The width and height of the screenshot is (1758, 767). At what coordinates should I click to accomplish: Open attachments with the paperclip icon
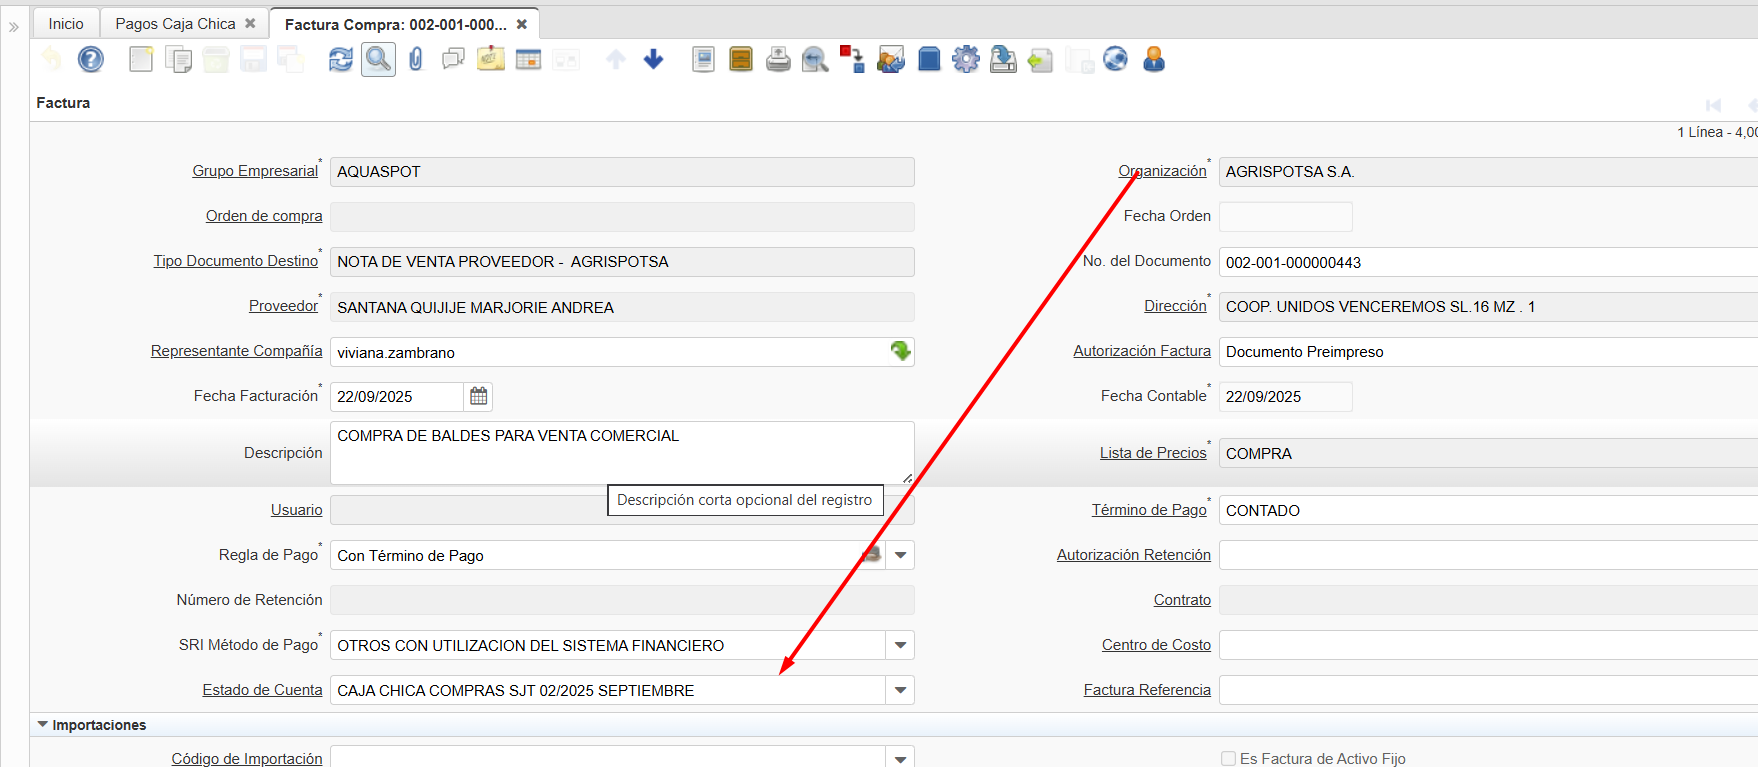click(x=416, y=60)
